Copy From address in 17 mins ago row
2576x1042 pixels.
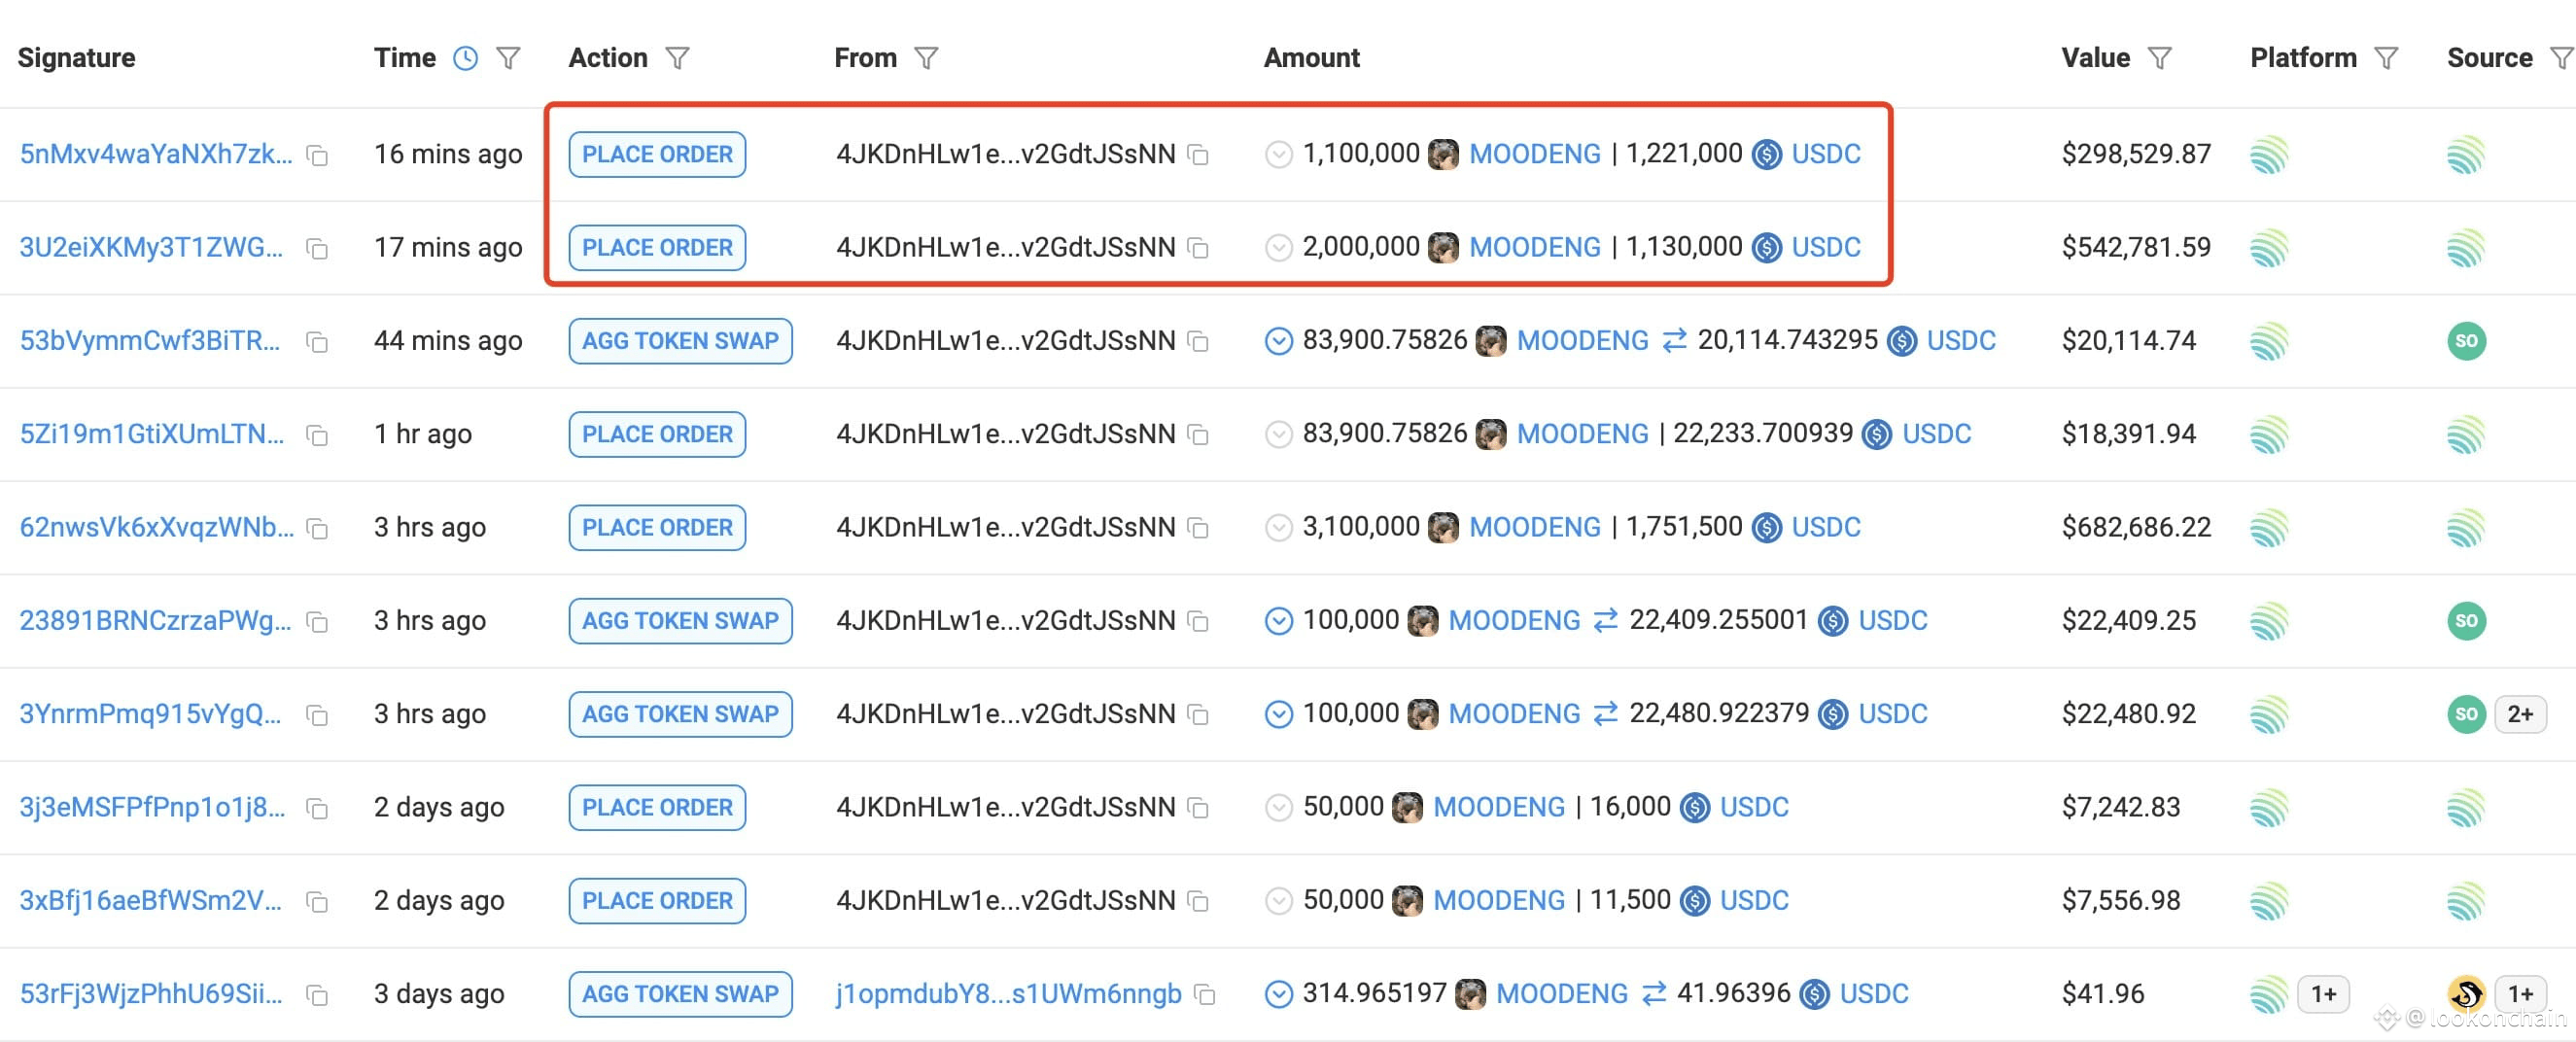point(1198,249)
